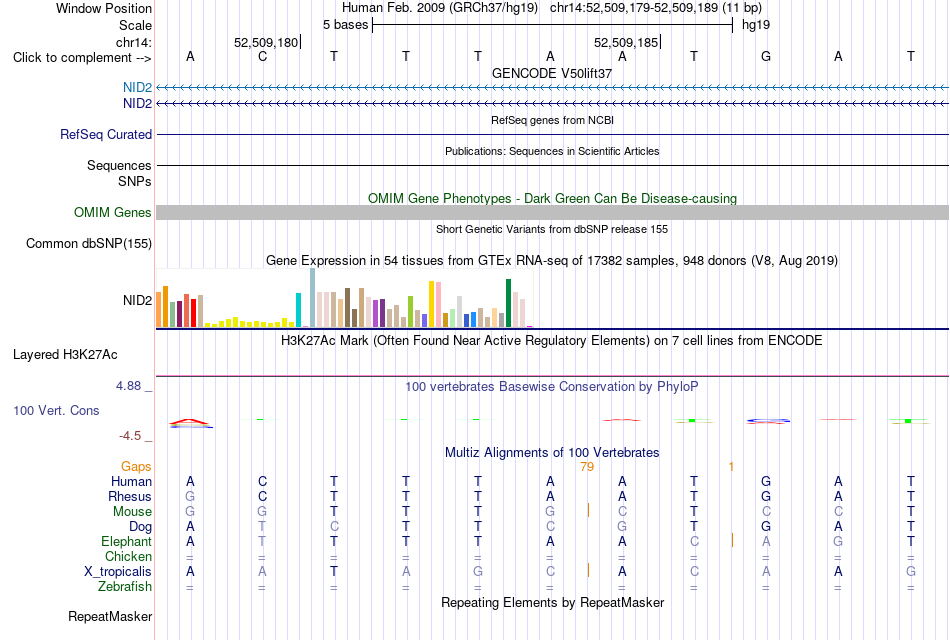Image resolution: width=950 pixels, height=640 pixels.
Task: Click "Short Genetic Variants from dbSNP" title
Action: tap(552, 229)
